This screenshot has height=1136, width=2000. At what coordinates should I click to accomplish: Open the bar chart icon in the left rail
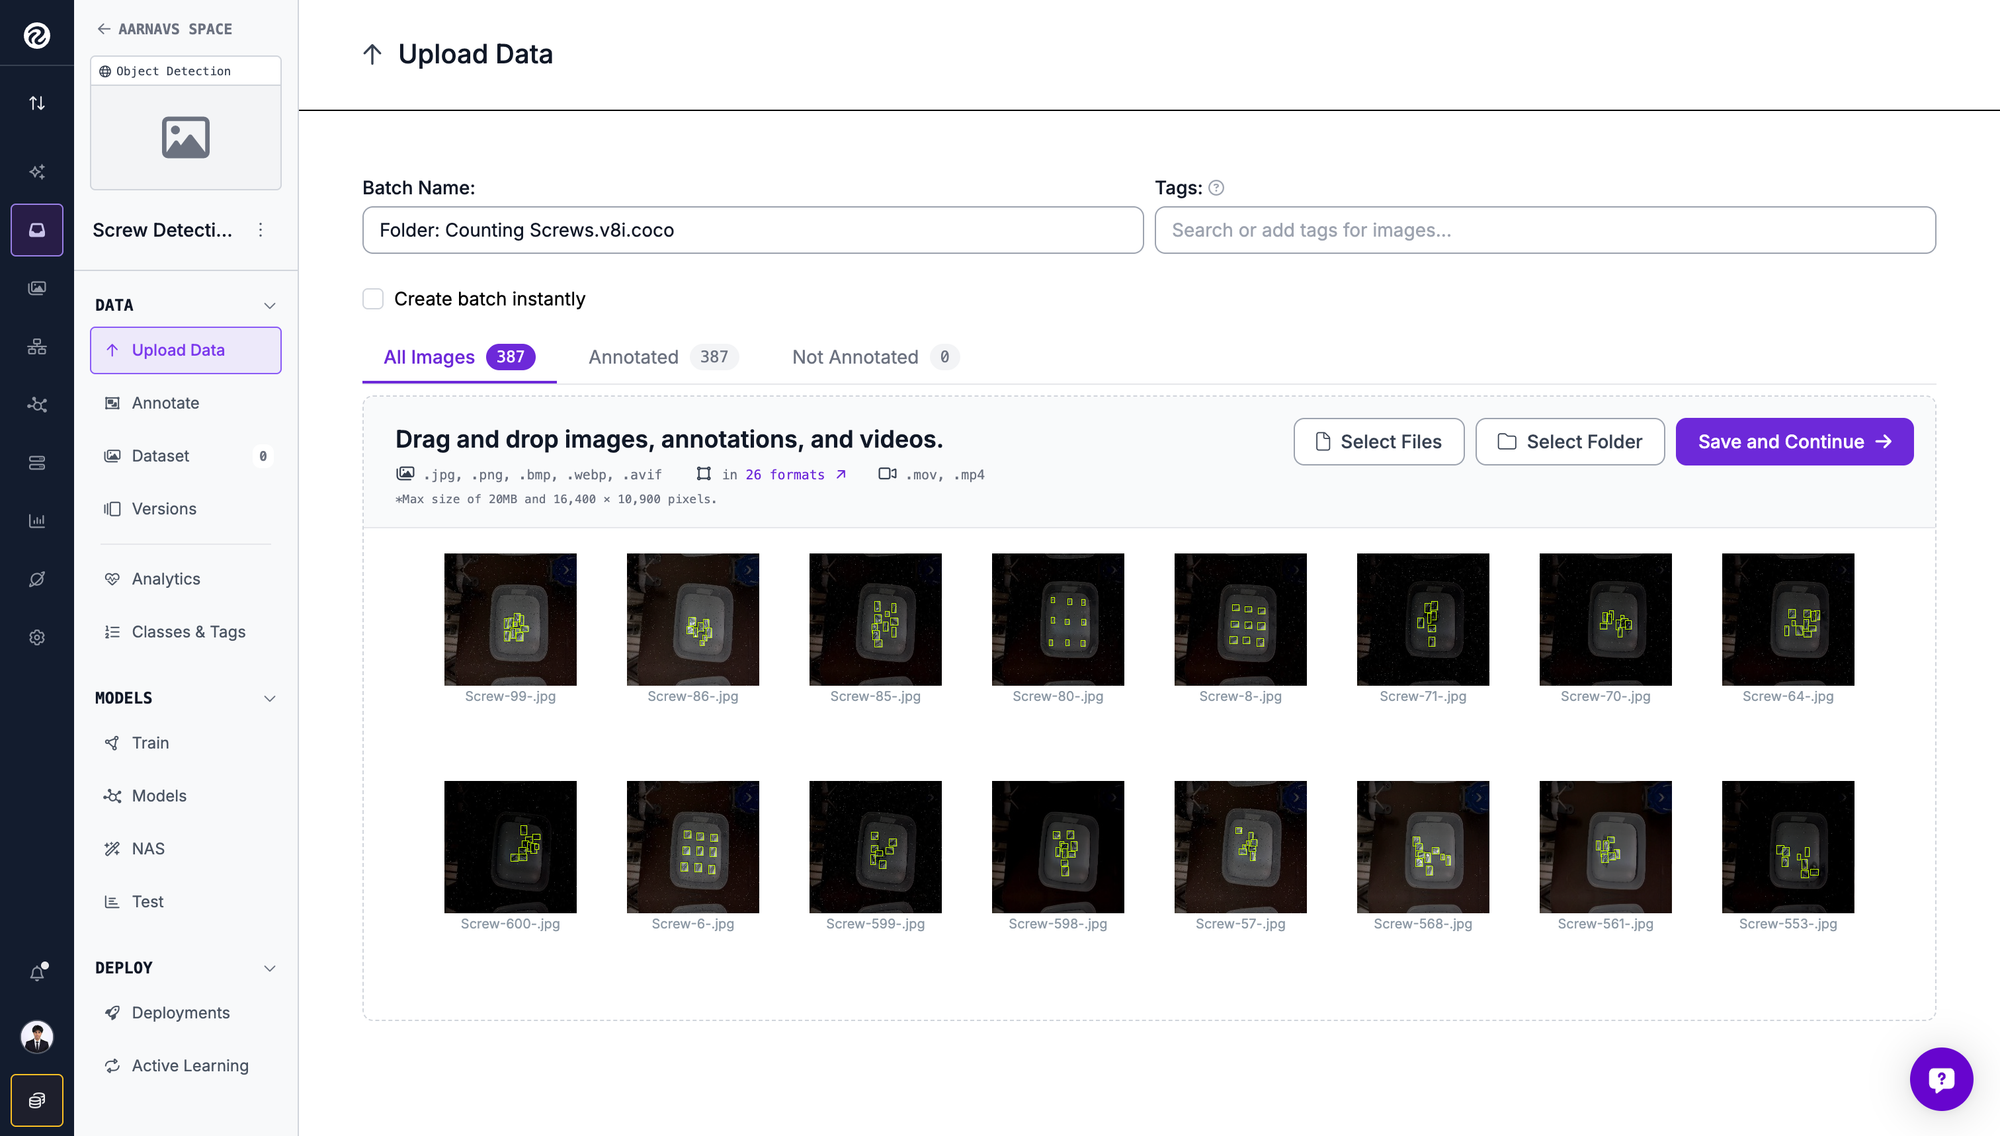(x=37, y=521)
